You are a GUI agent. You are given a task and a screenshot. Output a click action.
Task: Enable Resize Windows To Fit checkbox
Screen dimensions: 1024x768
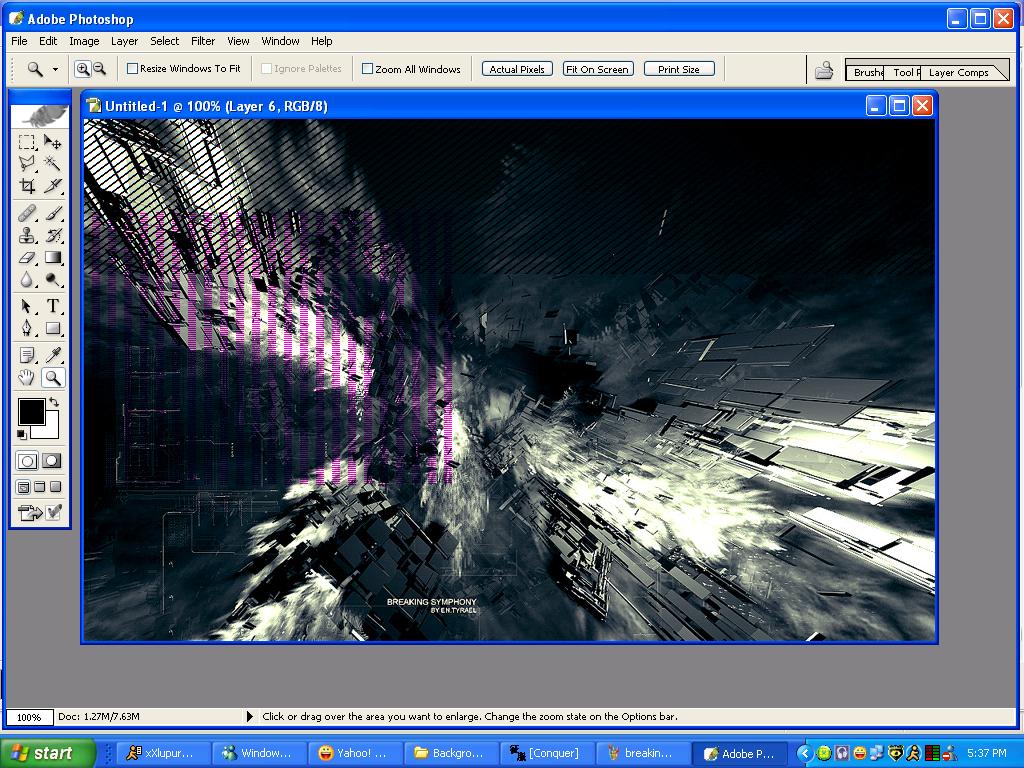tap(132, 69)
